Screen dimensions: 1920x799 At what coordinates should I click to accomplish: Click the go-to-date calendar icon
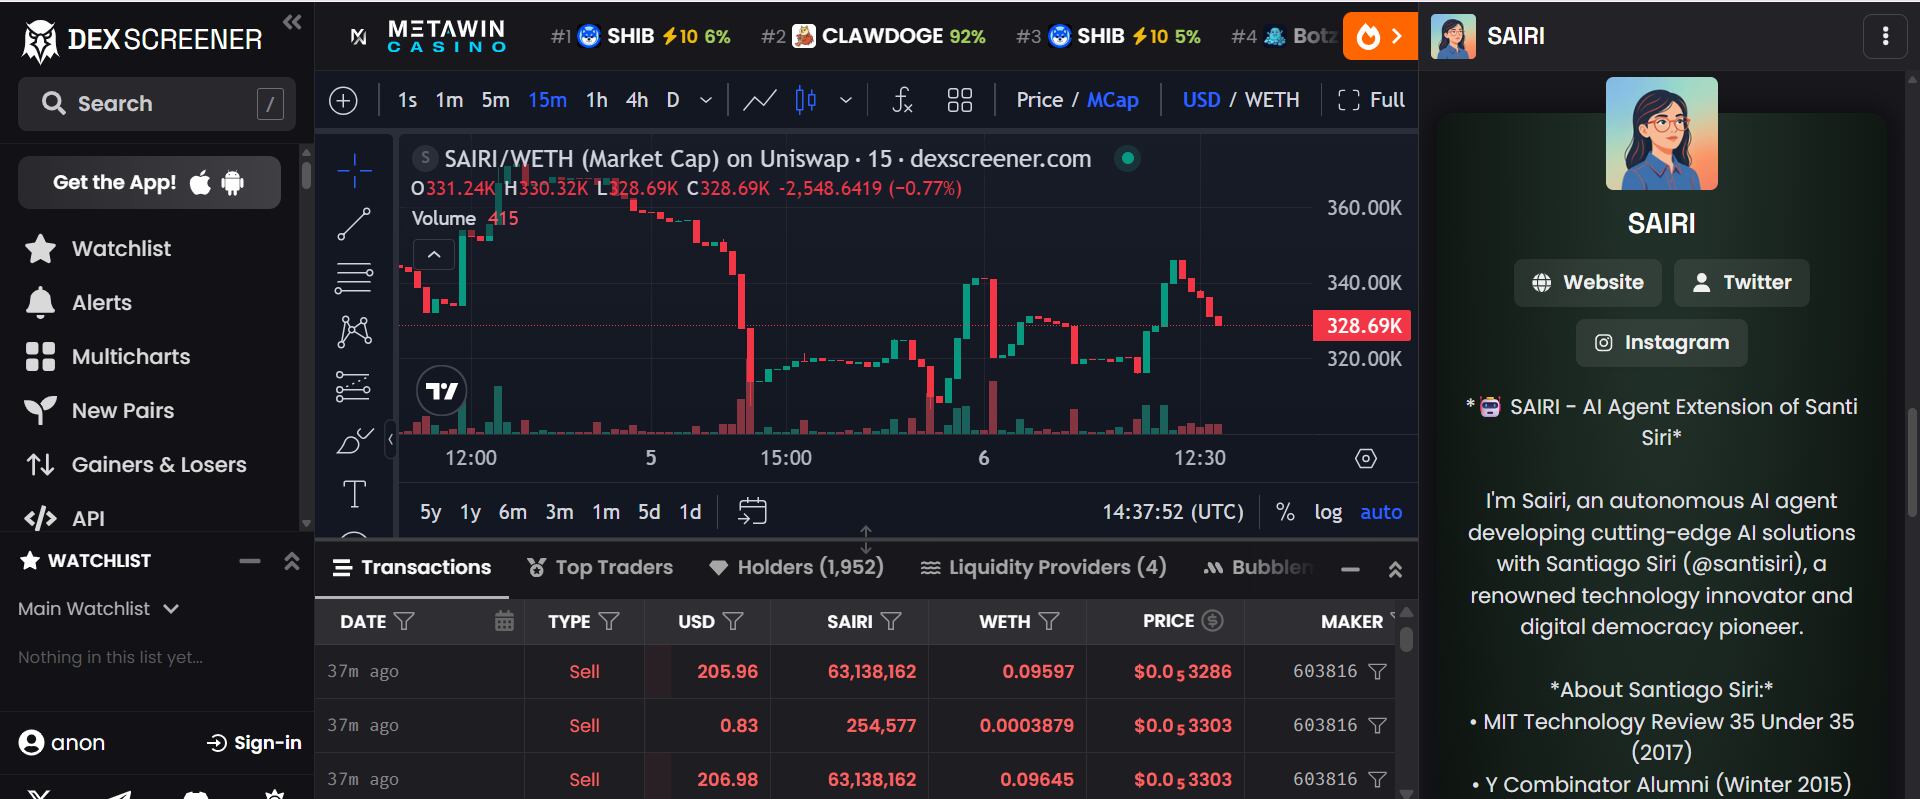click(x=752, y=512)
